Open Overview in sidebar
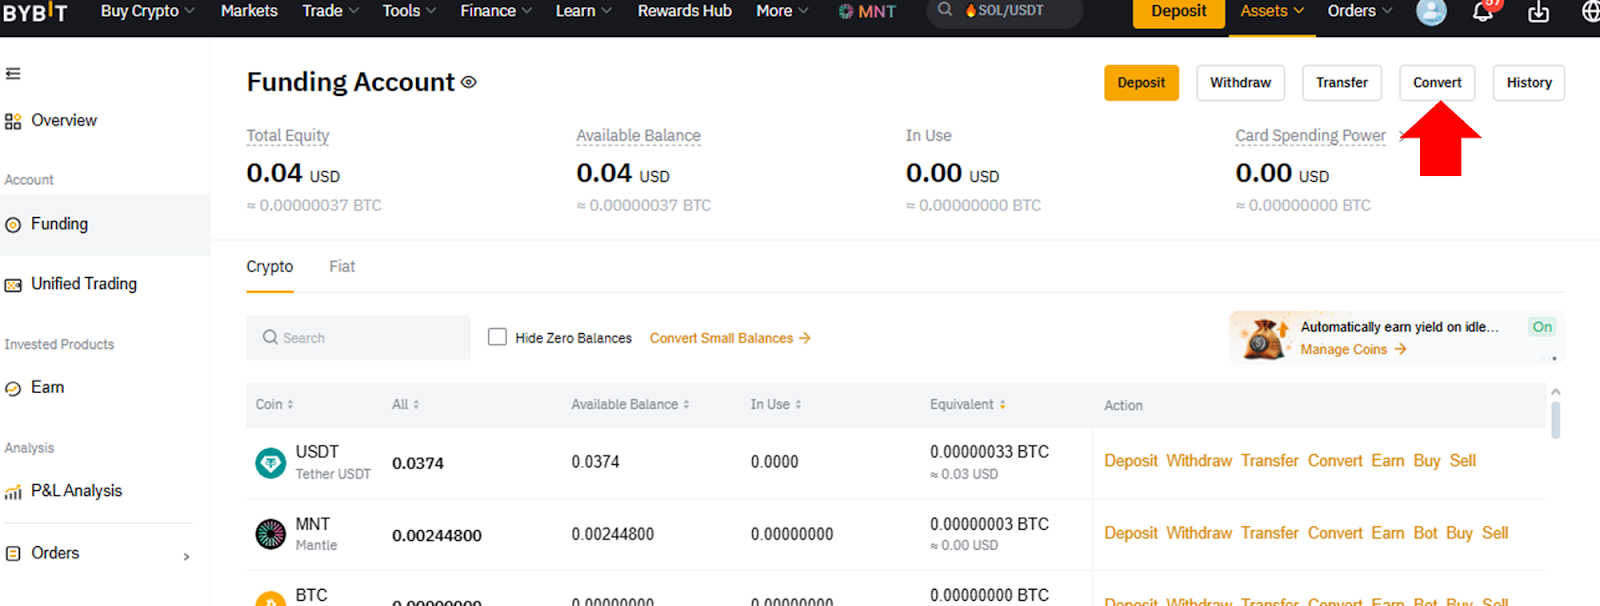 pyautogui.click(x=64, y=121)
